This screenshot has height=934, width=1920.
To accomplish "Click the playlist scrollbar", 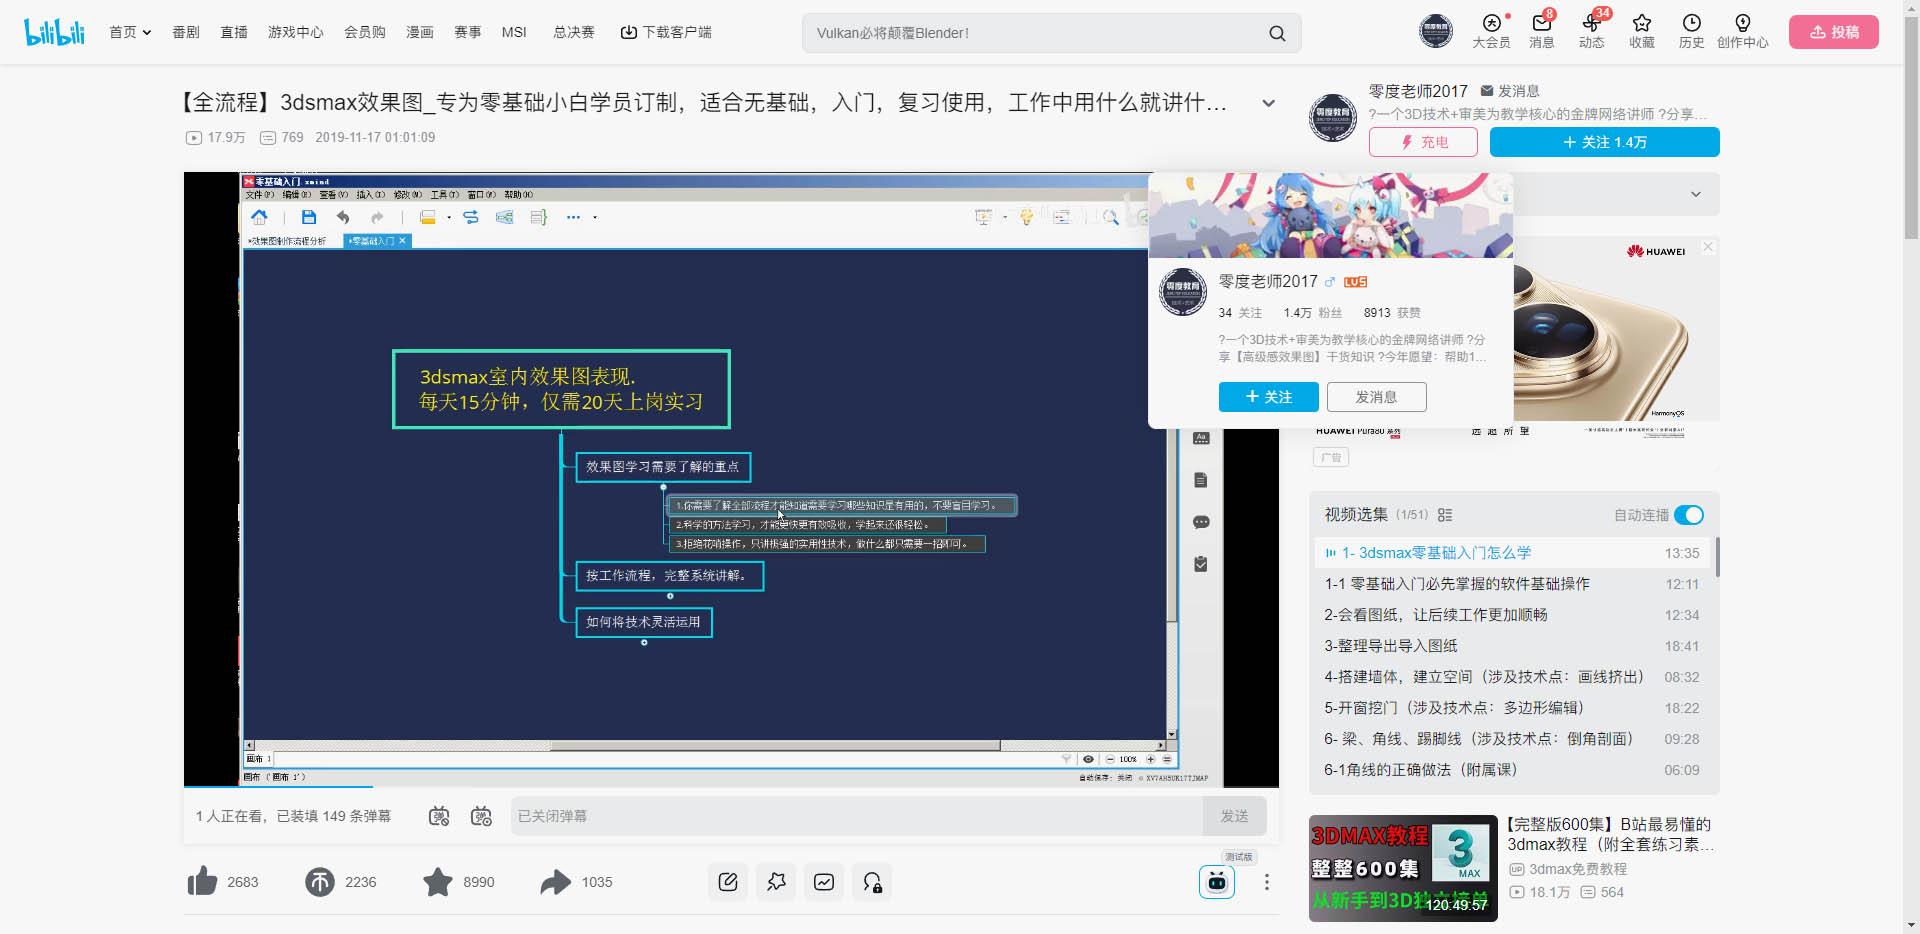I will click(x=1717, y=557).
